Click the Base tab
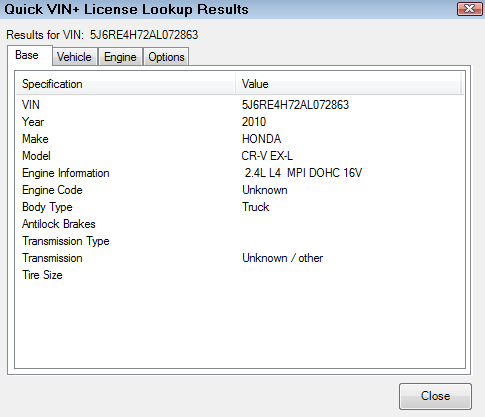 (29, 55)
